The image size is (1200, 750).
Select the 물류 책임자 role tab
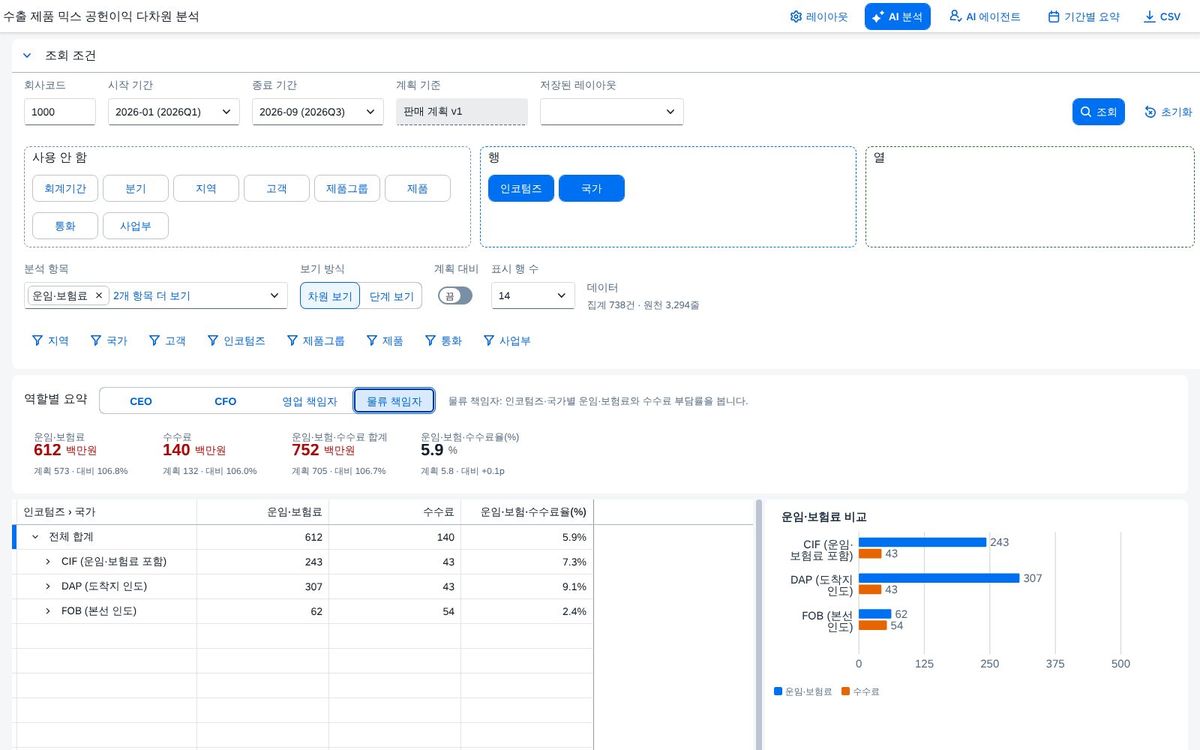pyautogui.click(x=394, y=401)
